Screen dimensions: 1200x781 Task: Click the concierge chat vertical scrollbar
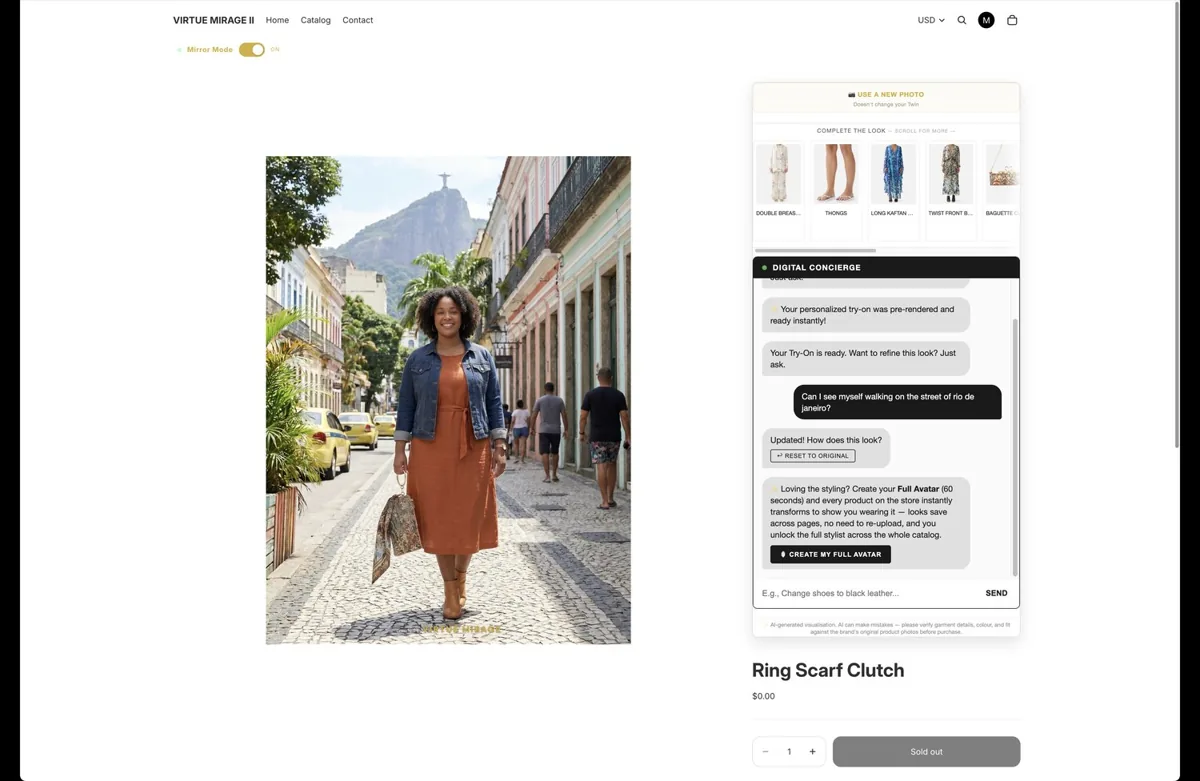point(1015,447)
